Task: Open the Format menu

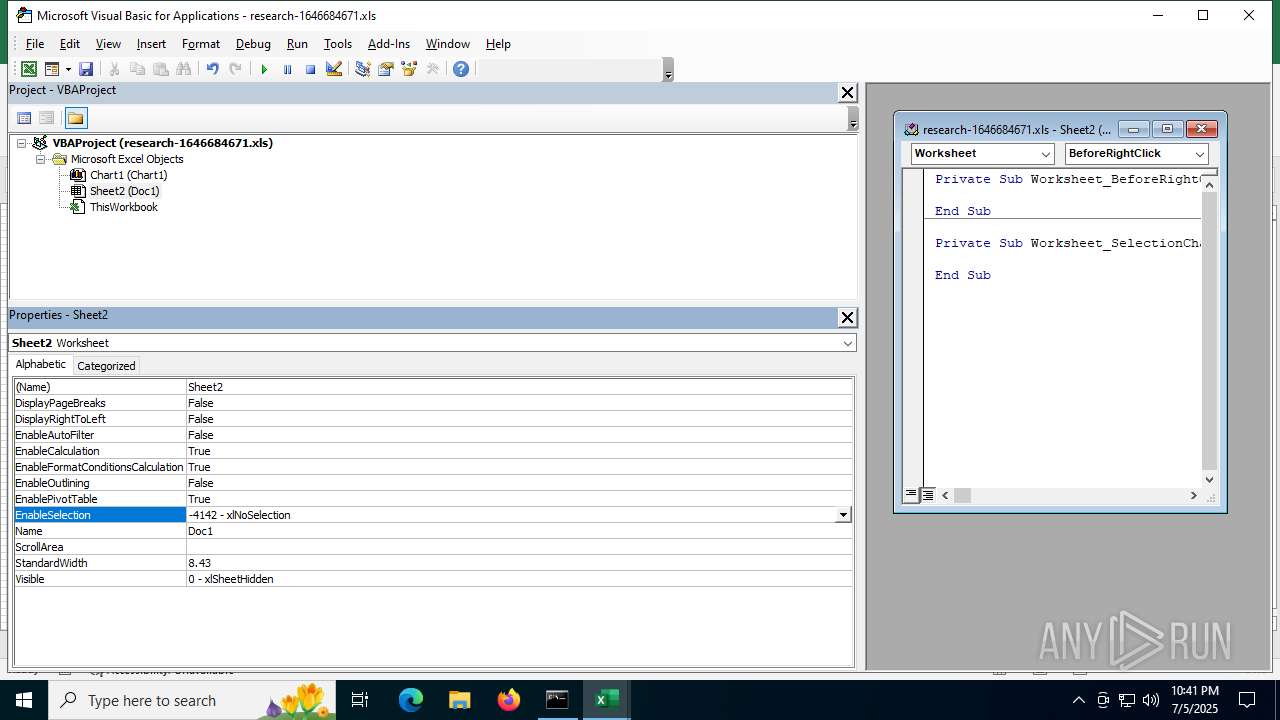Action: pyautogui.click(x=201, y=44)
